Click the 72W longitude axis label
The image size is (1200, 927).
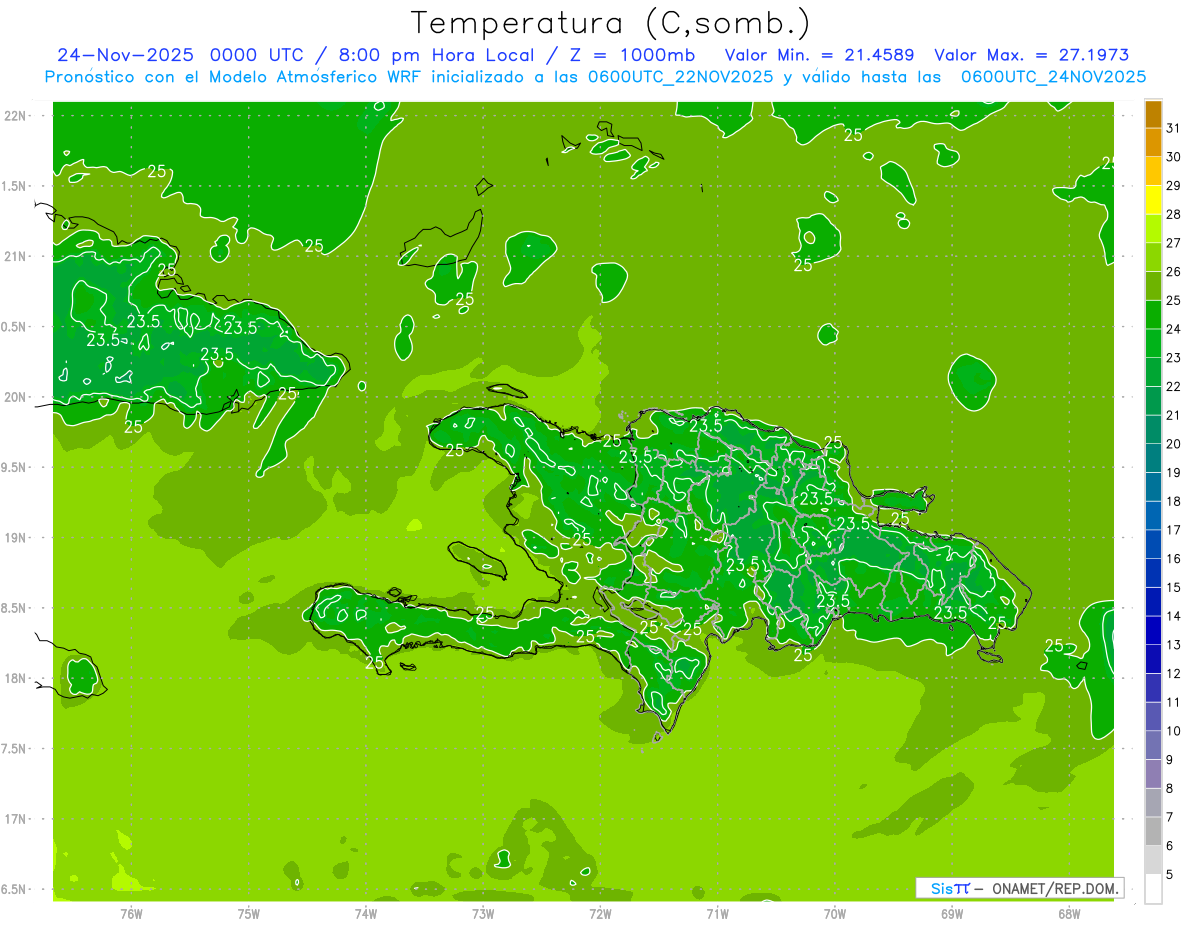(600, 913)
